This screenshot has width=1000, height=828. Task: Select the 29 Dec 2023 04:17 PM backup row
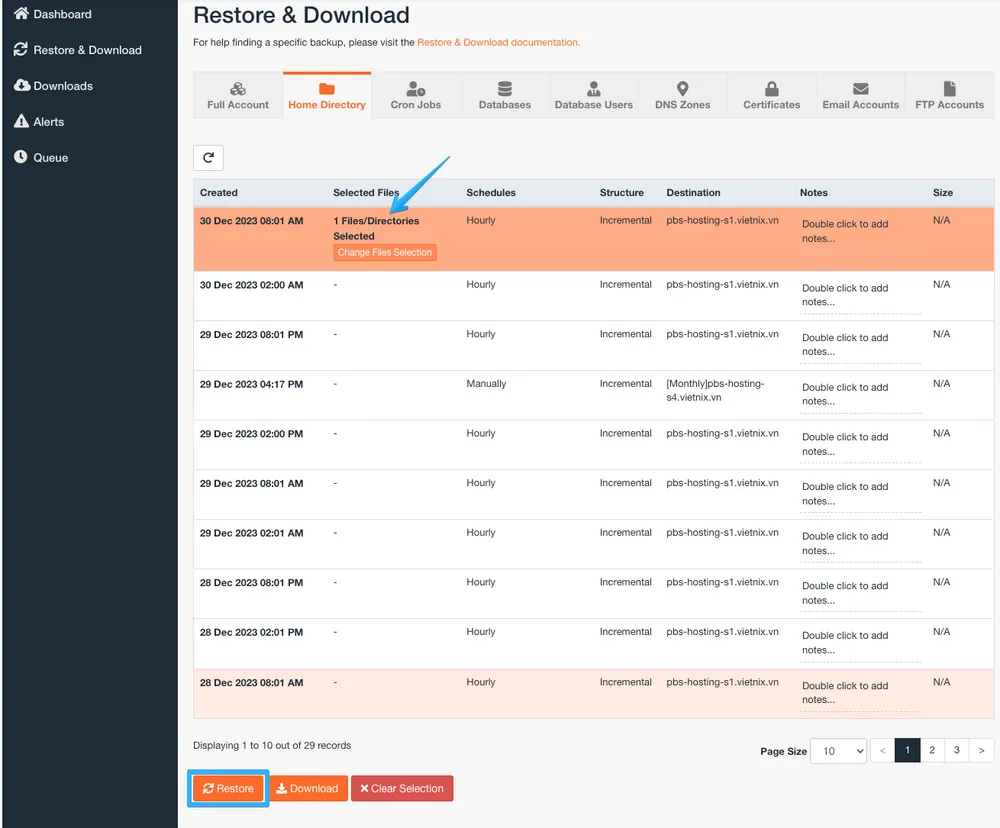point(251,384)
